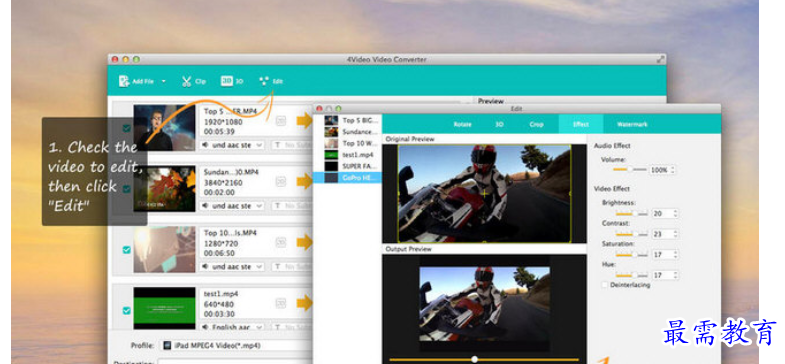Click the Top 5 video thumbnail in main list

pyautogui.click(x=164, y=128)
